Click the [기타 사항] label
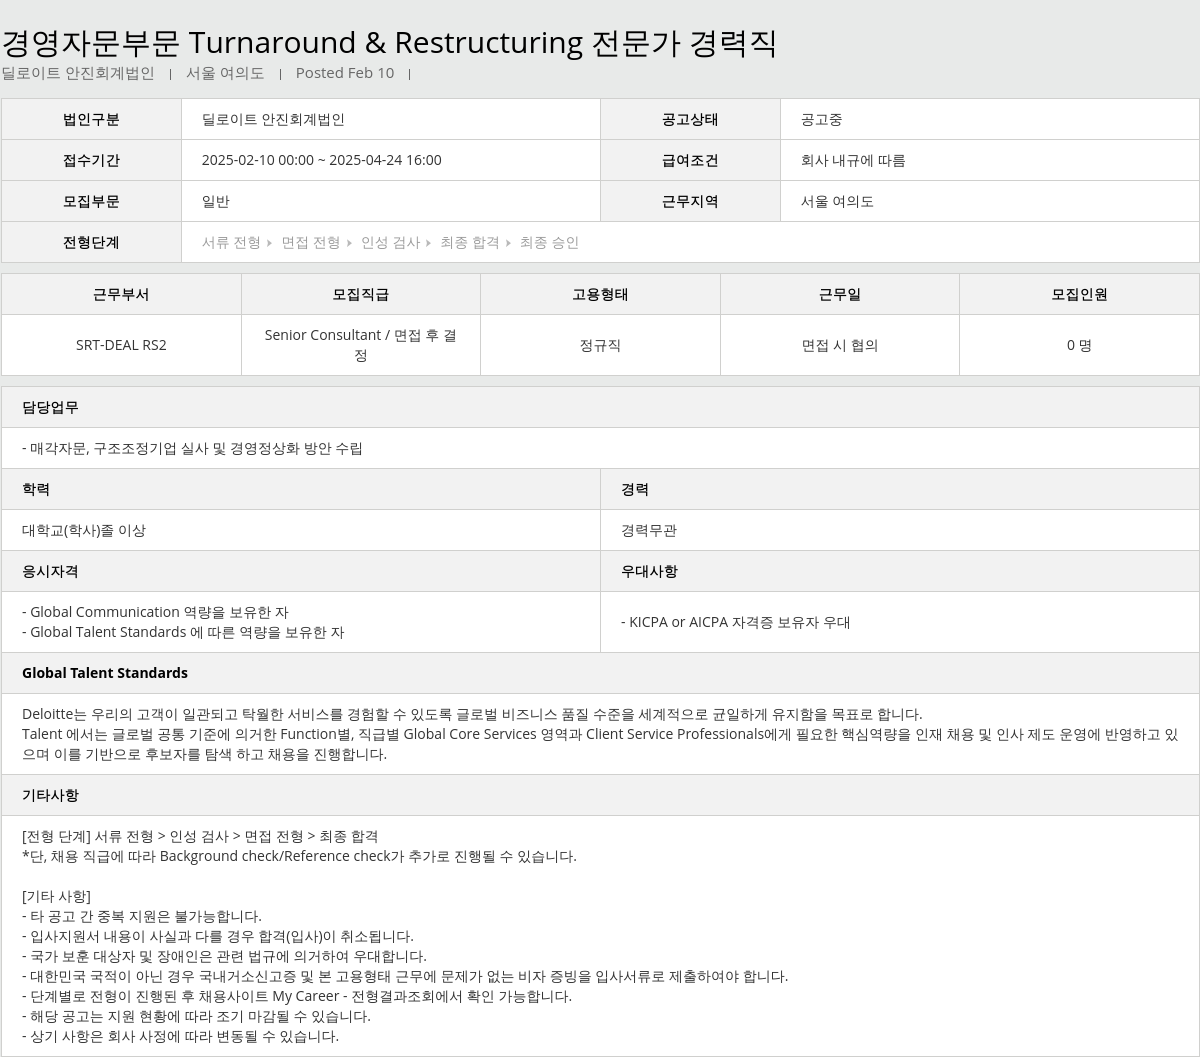Viewport: 1200px width, 1057px height. (x=56, y=896)
